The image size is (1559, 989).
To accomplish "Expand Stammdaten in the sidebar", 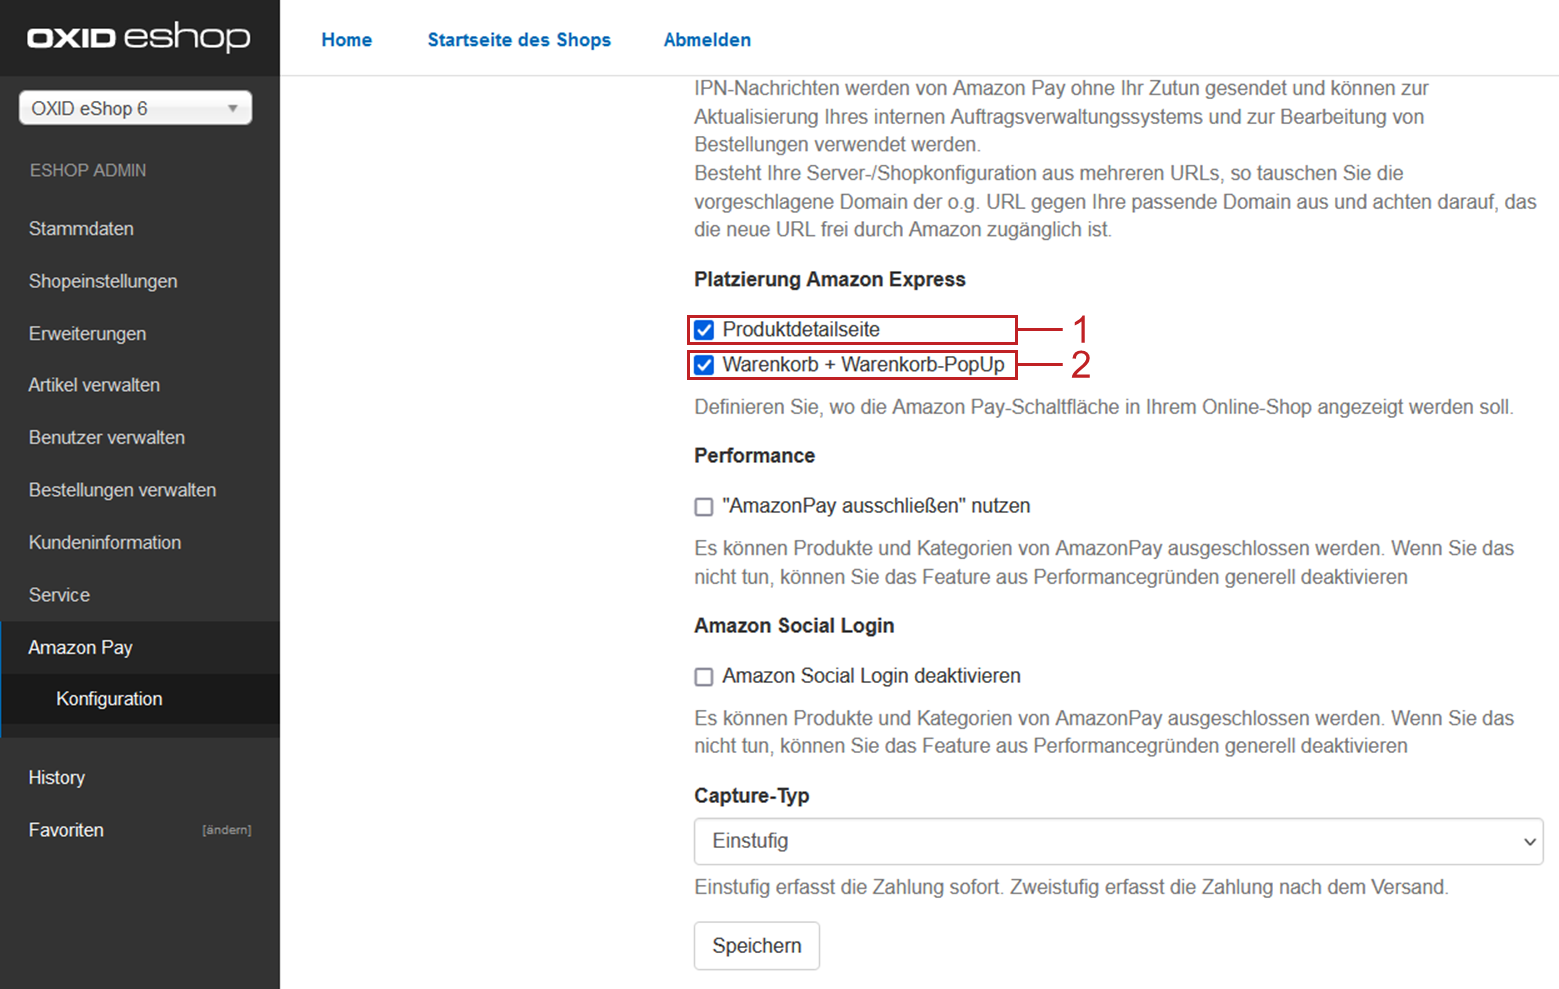I will click(x=81, y=229).
